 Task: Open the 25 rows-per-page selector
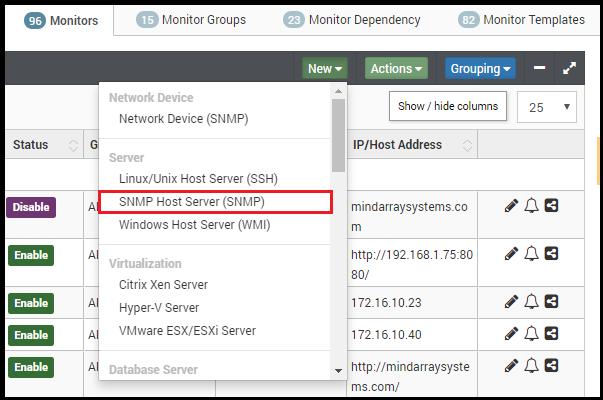point(546,107)
